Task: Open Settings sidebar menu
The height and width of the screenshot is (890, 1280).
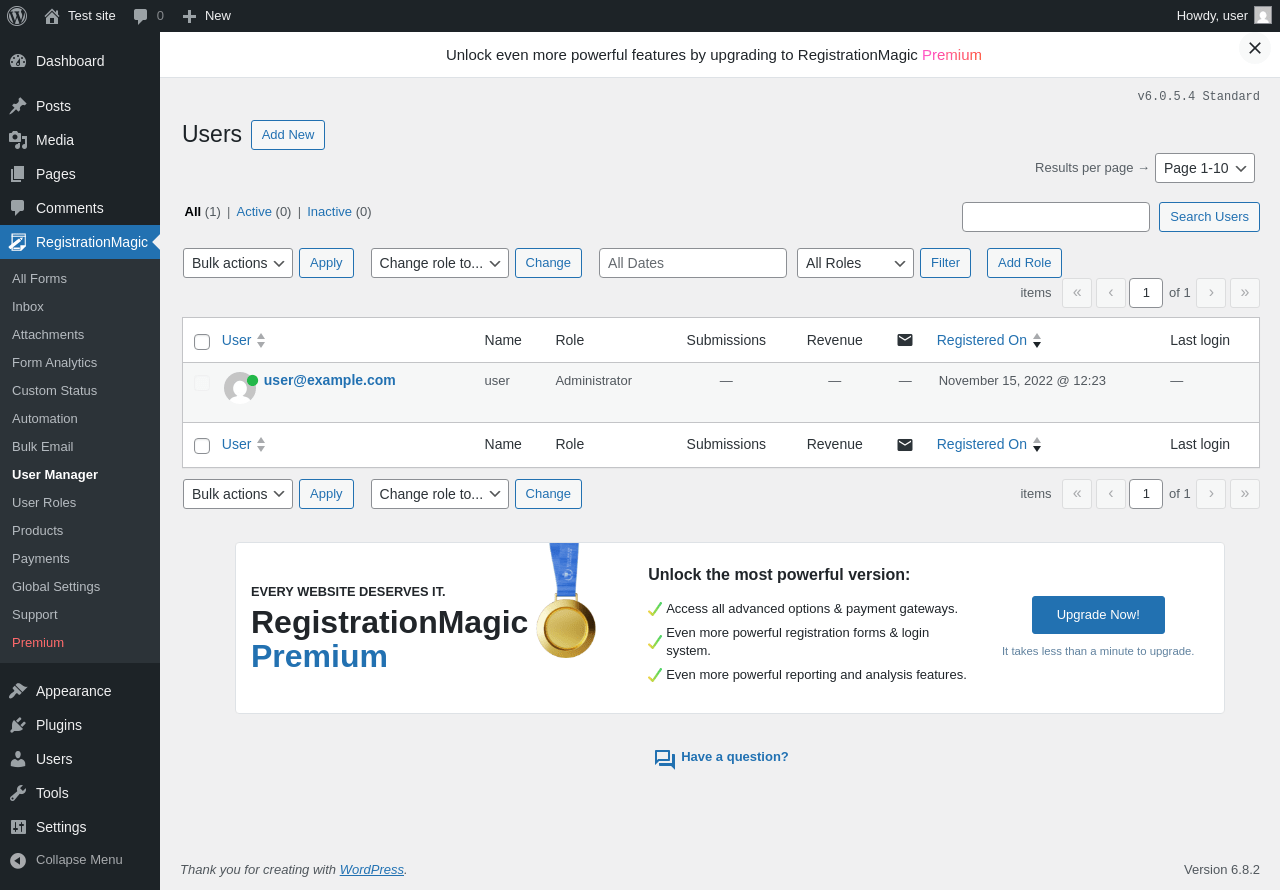Action: point(80,827)
